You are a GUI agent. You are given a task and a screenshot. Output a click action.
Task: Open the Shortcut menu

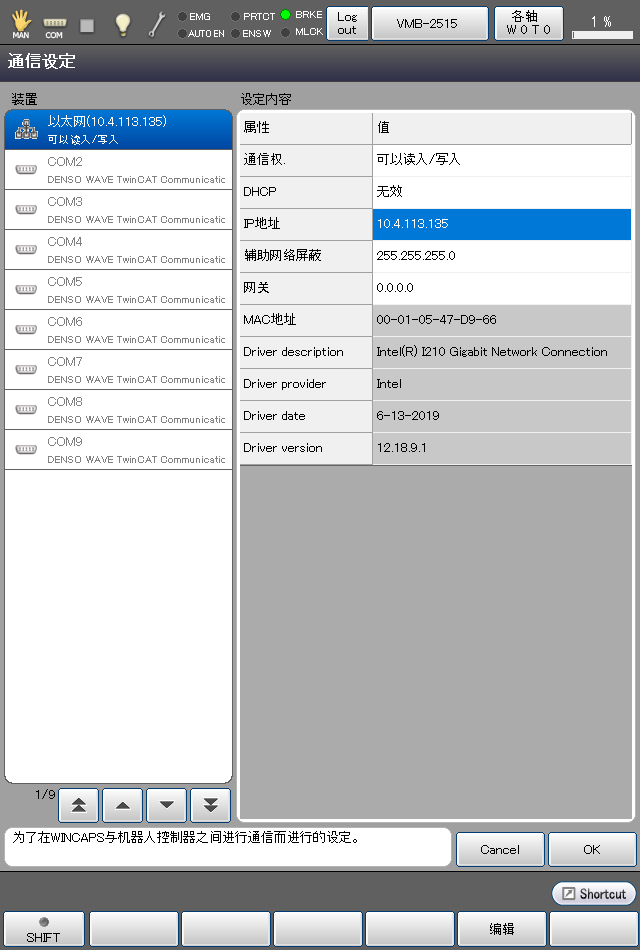coord(594,893)
